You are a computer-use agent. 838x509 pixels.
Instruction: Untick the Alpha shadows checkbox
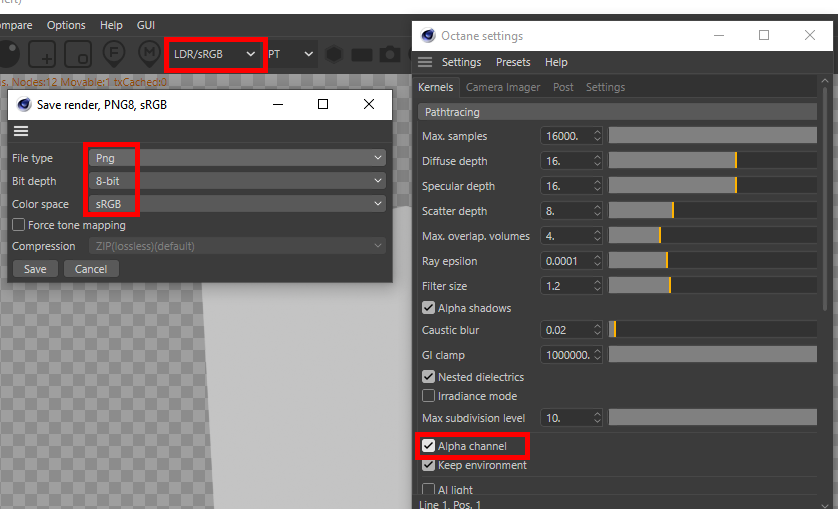pyautogui.click(x=428, y=307)
